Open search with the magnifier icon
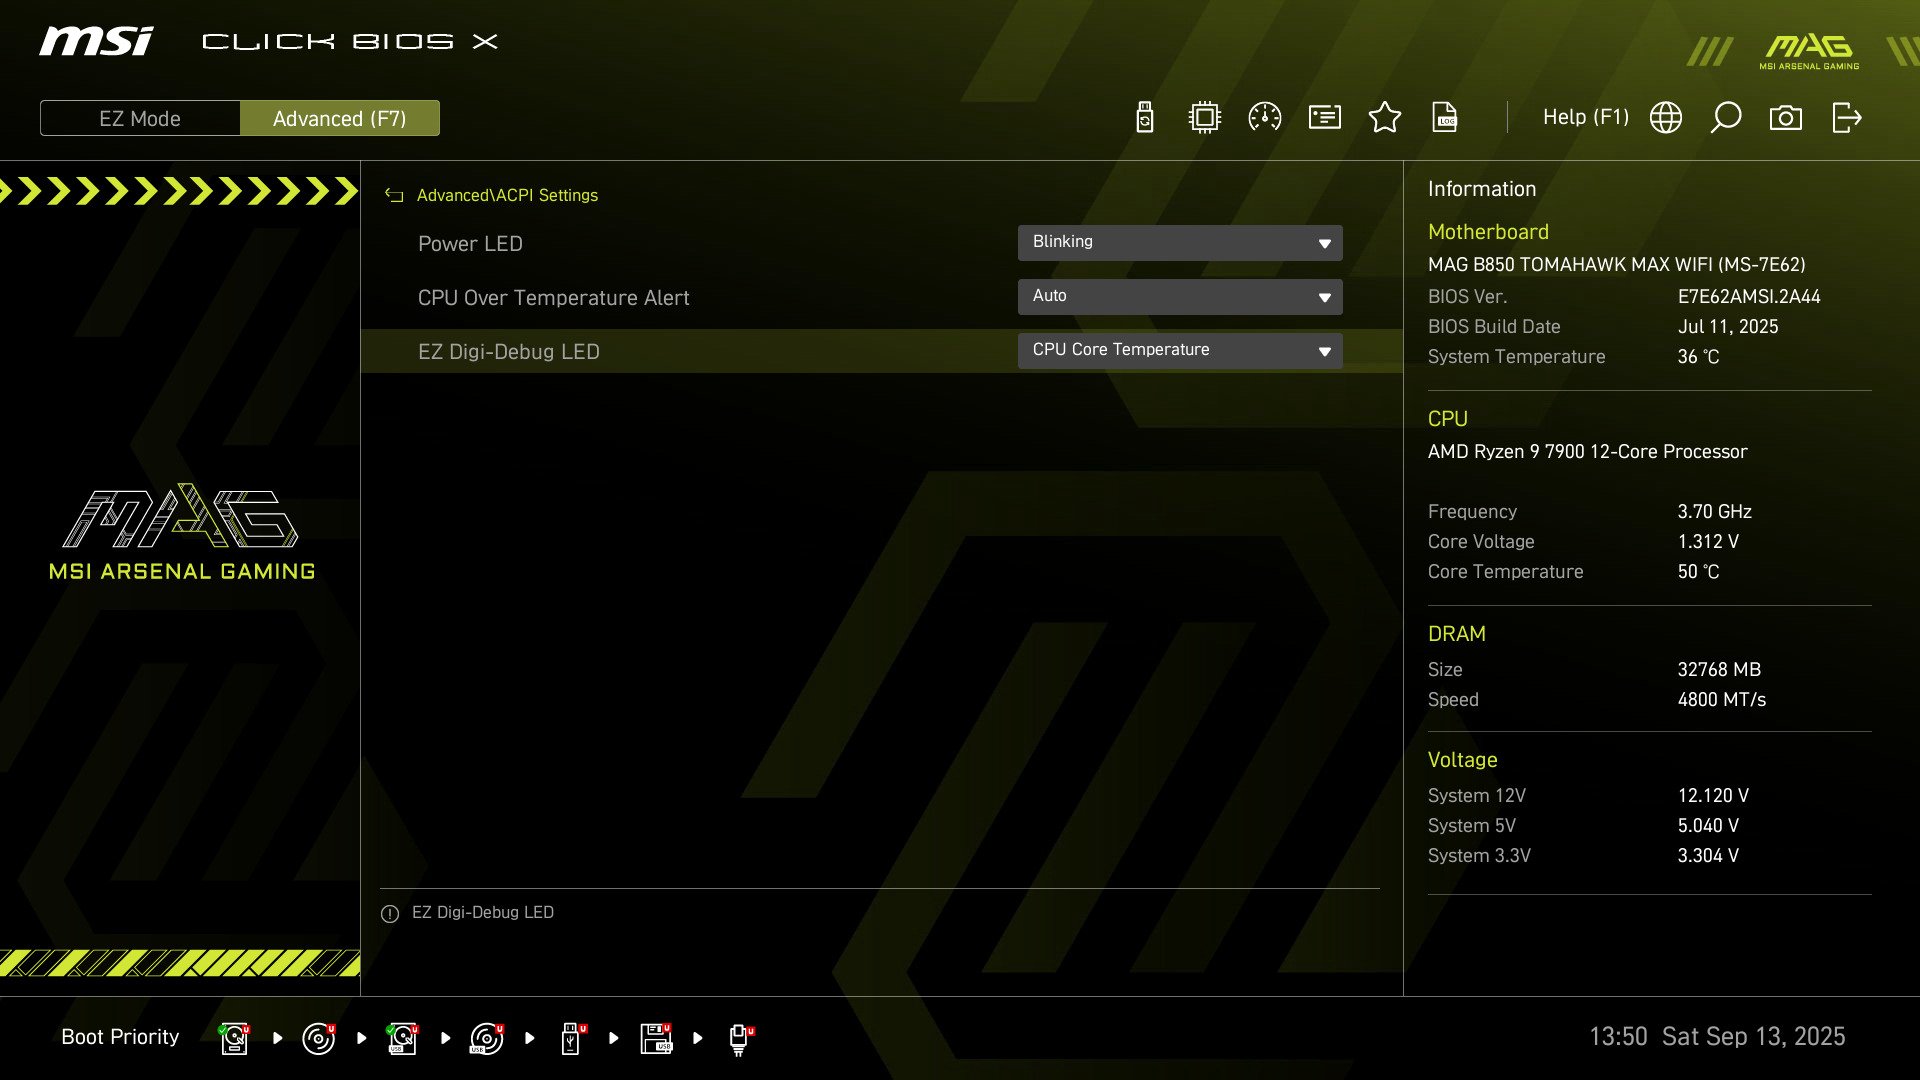 (x=1726, y=118)
